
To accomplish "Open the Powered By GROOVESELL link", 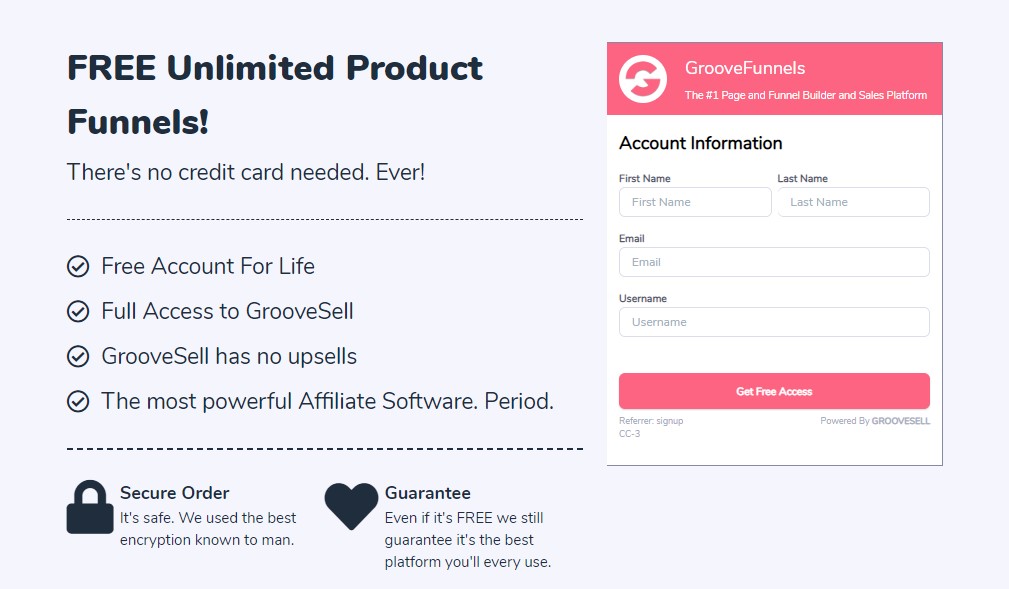I will [x=875, y=421].
